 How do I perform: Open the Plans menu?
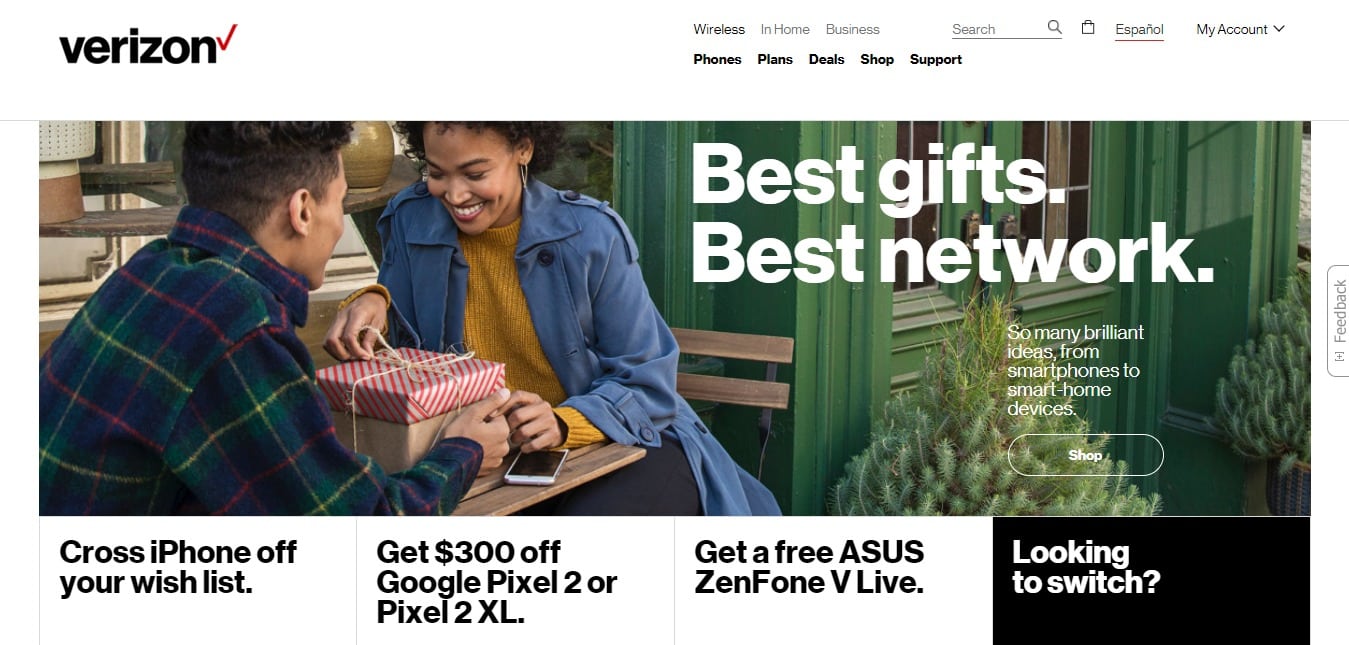pos(775,59)
